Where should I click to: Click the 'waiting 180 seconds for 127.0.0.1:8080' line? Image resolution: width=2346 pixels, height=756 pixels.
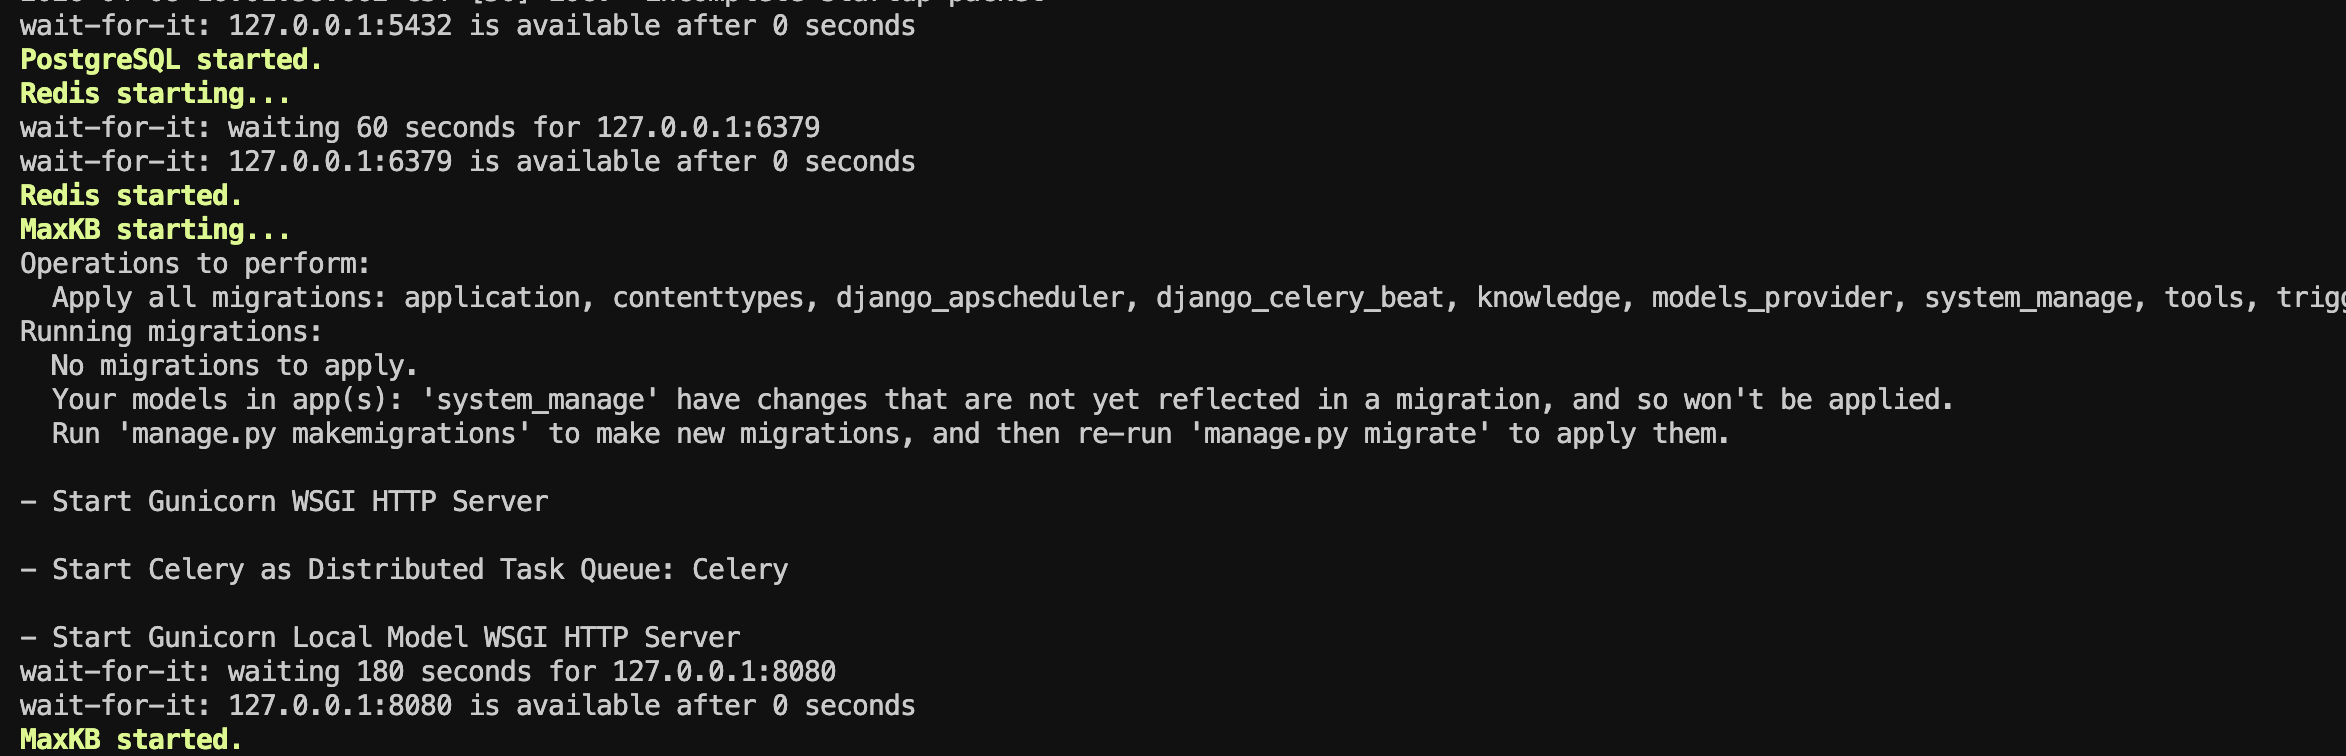[428, 672]
